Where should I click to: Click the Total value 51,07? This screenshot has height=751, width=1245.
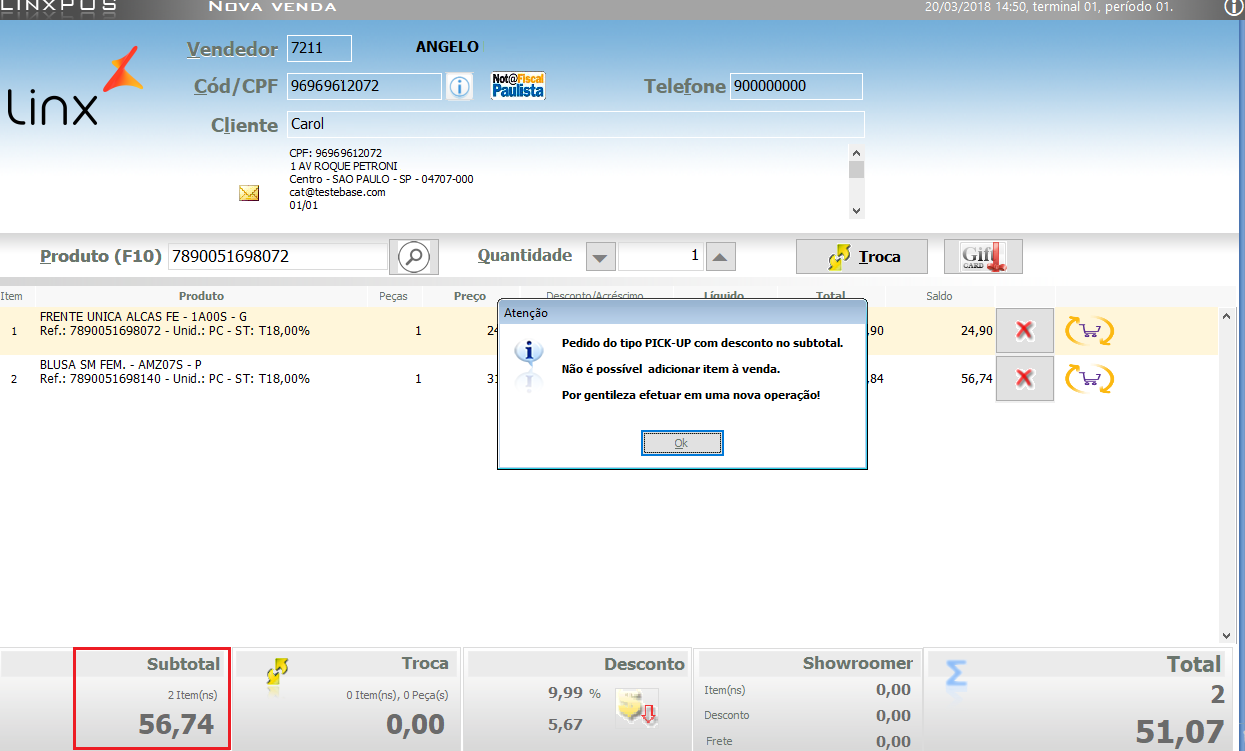click(1180, 733)
